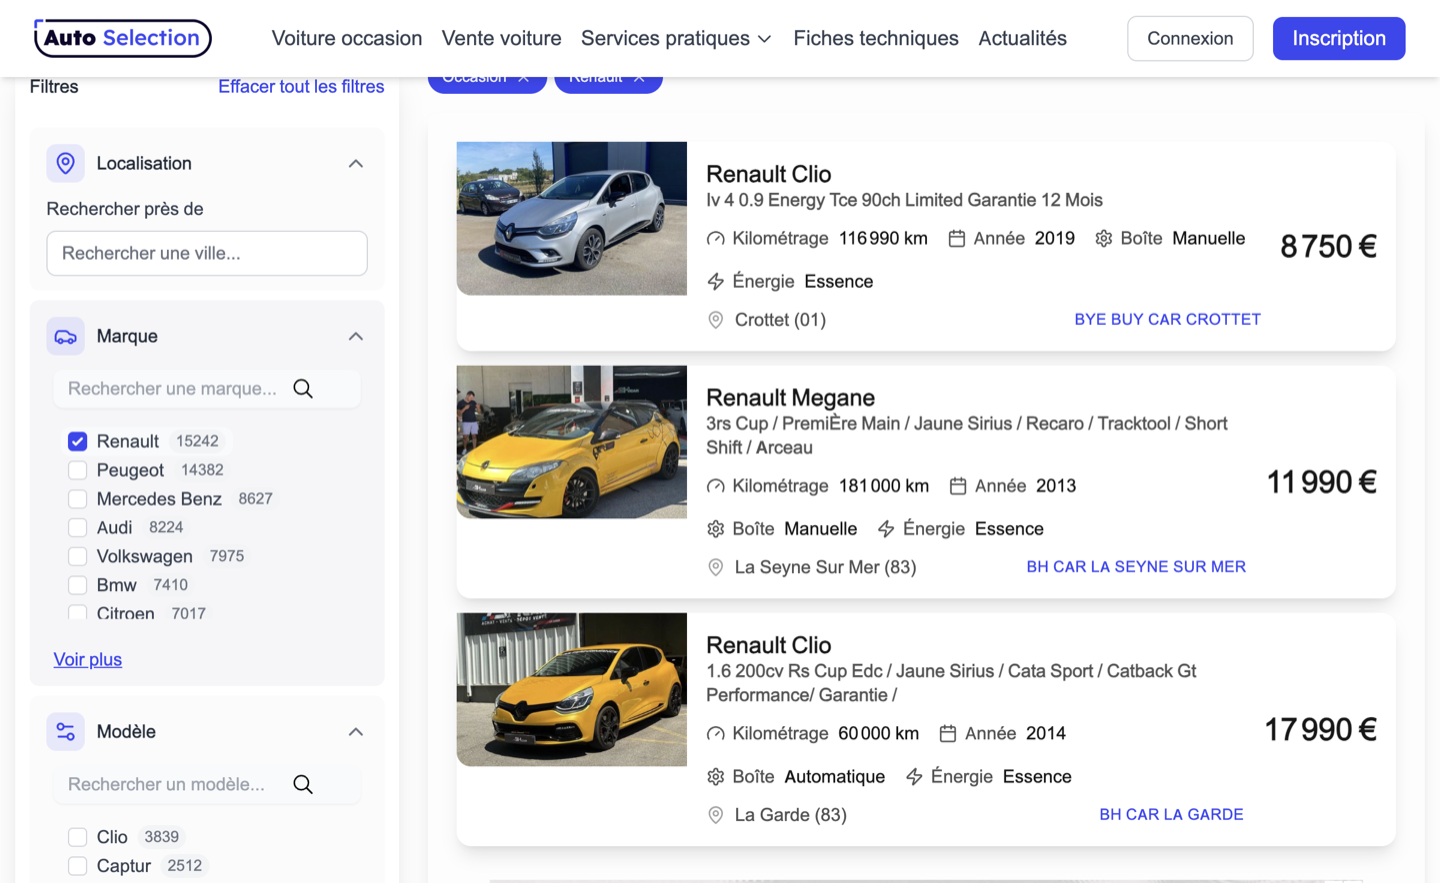The width and height of the screenshot is (1440, 883).
Task: Click the mileage gauge icon for 181 000 km
Action: [x=715, y=486]
